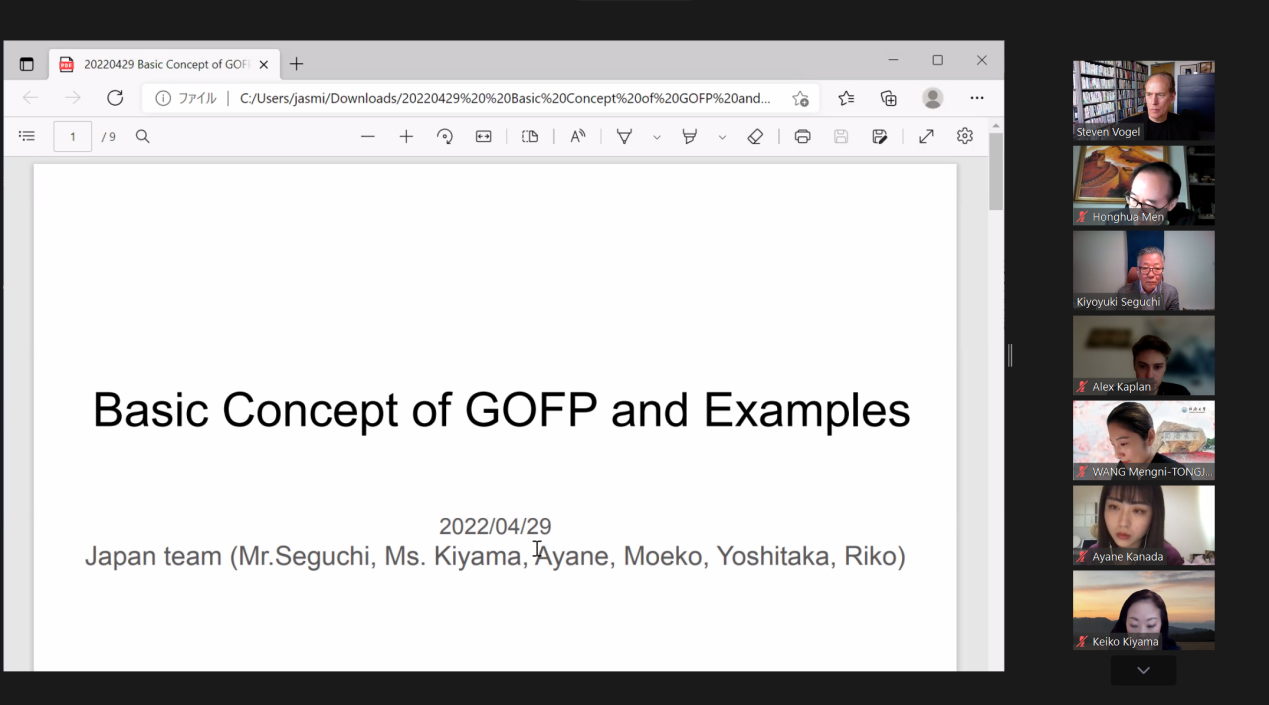Expand more participants with the down chevron
Viewport: 1269px width, 705px height.
click(1143, 670)
